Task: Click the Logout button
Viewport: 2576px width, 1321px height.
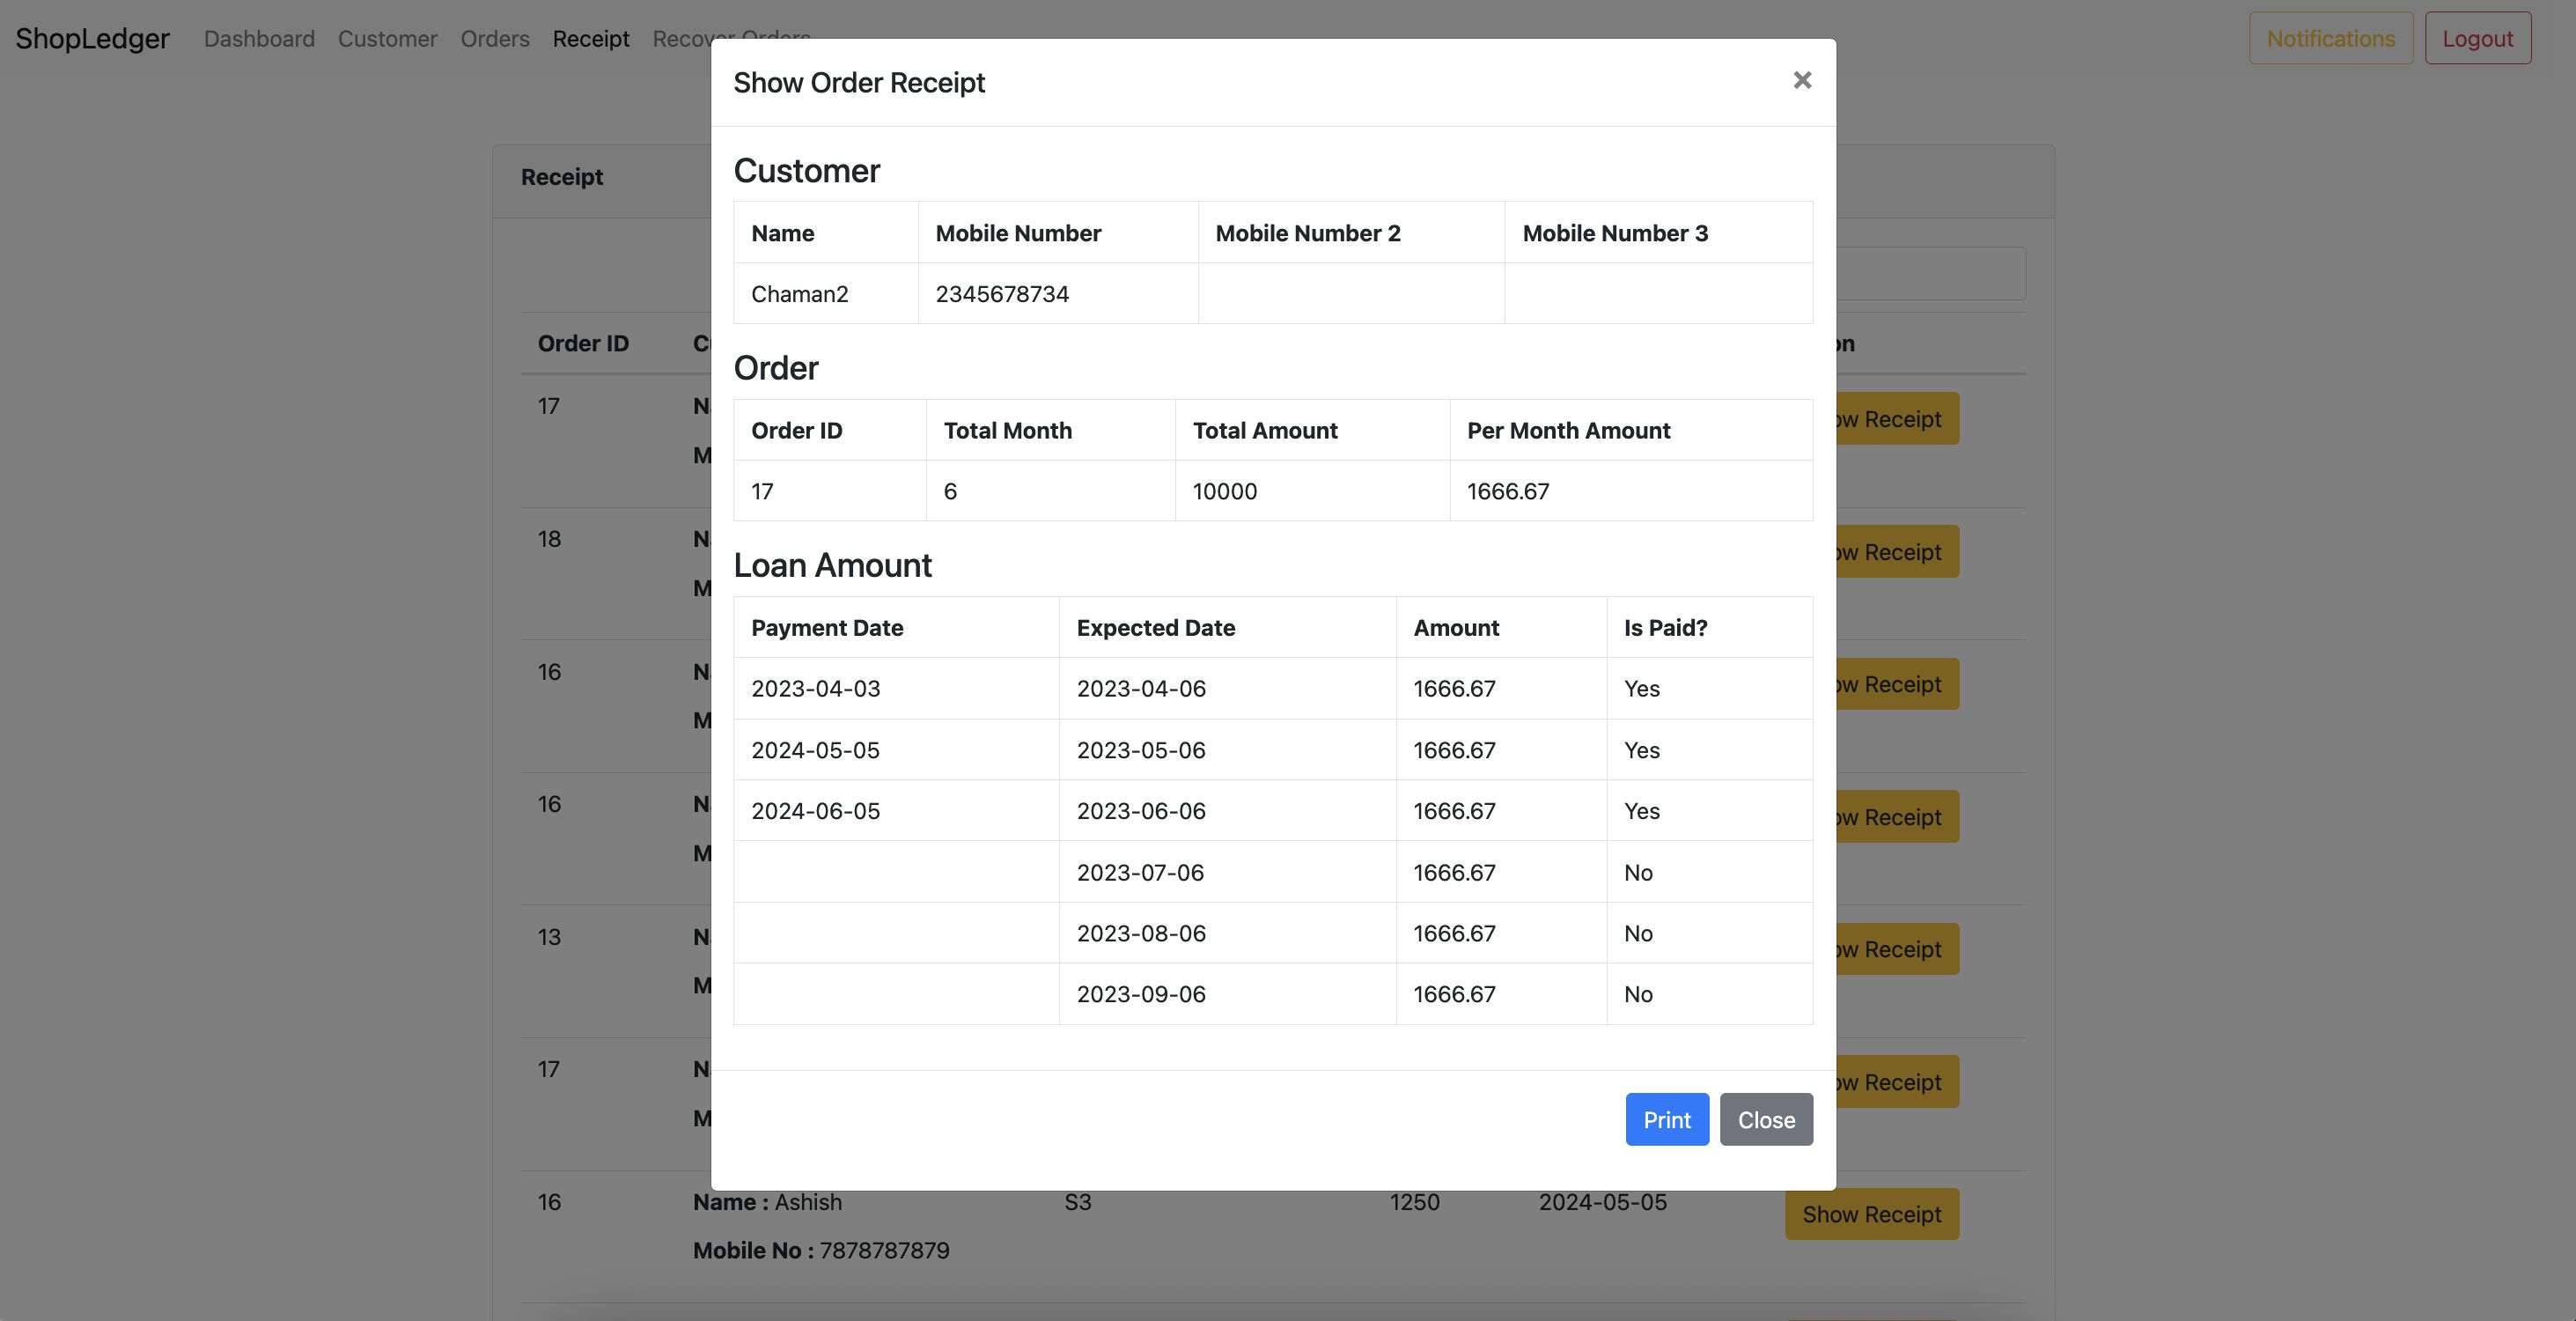Action: (x=2477, y=38)
